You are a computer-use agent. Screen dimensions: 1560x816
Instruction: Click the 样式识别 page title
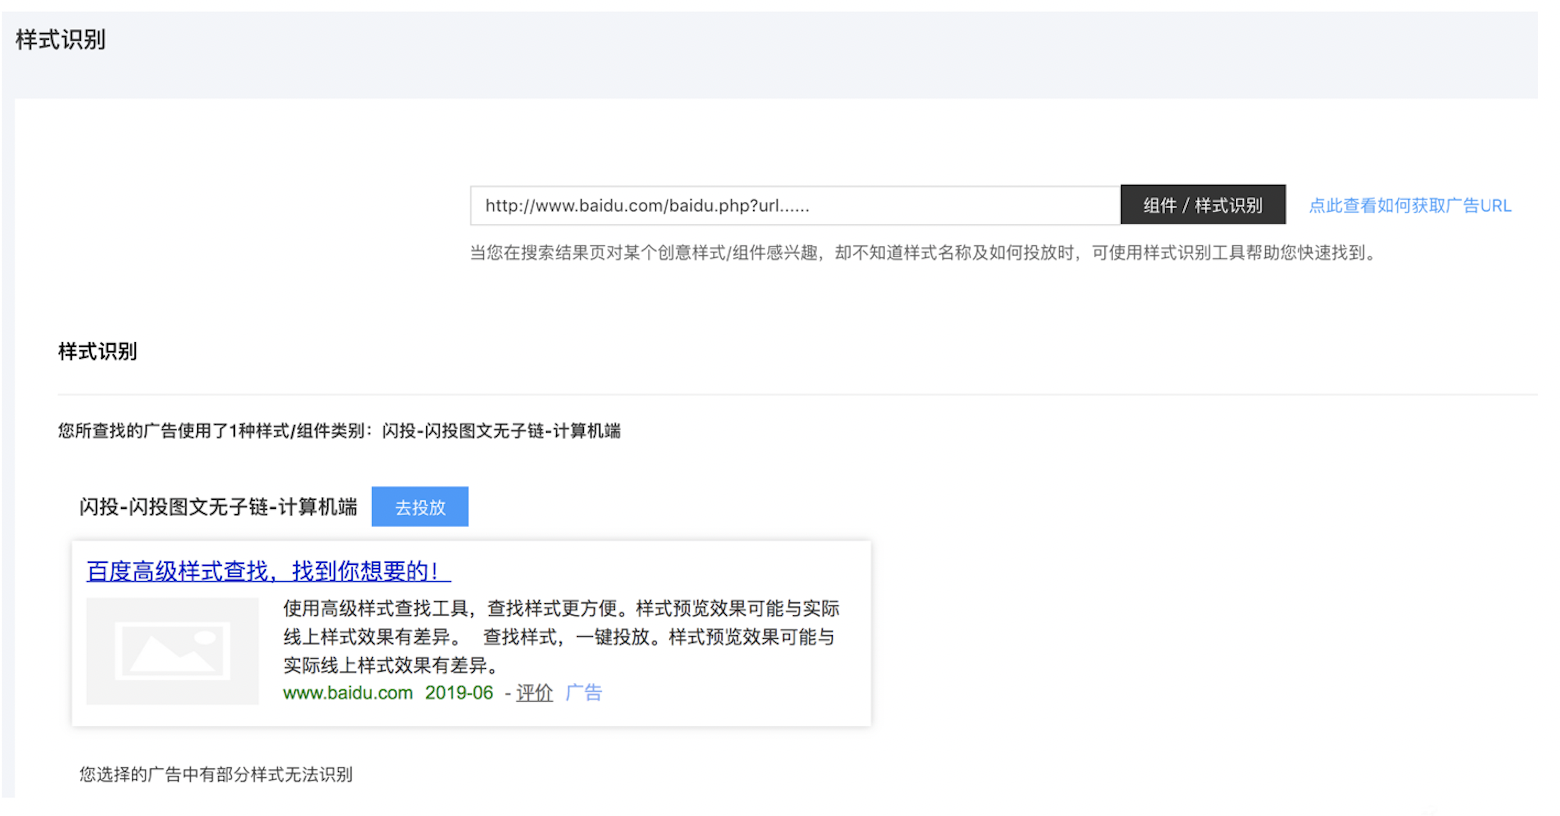click(61, 40)
